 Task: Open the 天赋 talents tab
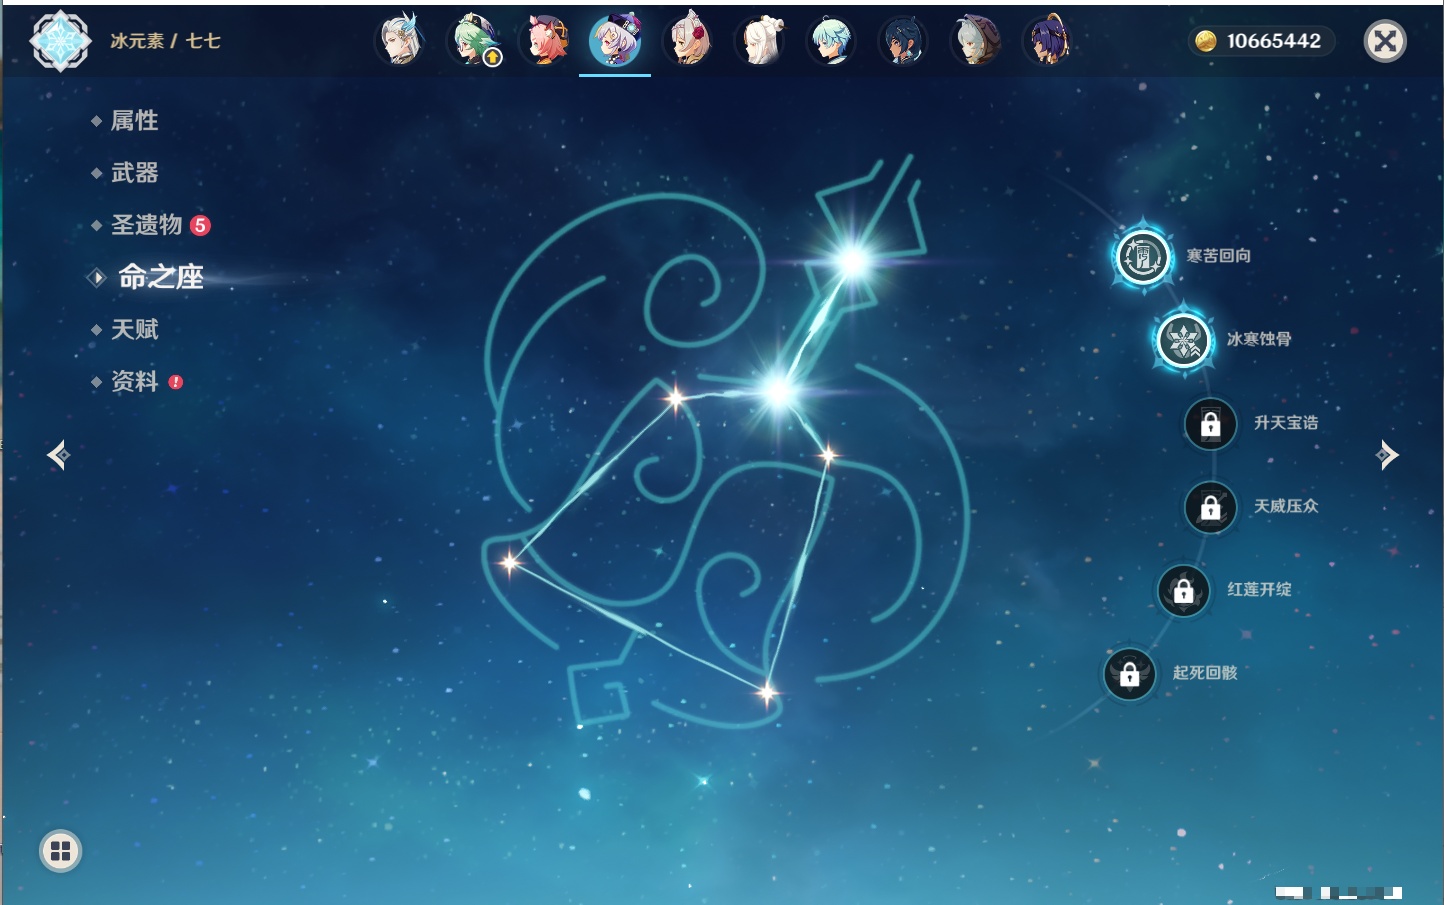134,329
